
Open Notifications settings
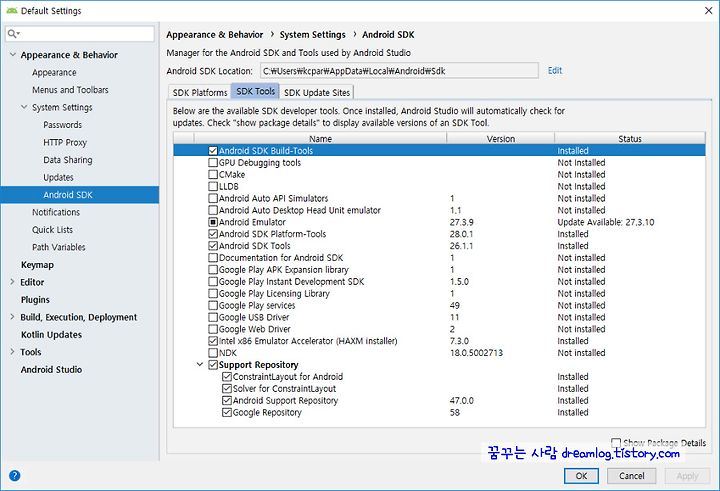point(56,212)
